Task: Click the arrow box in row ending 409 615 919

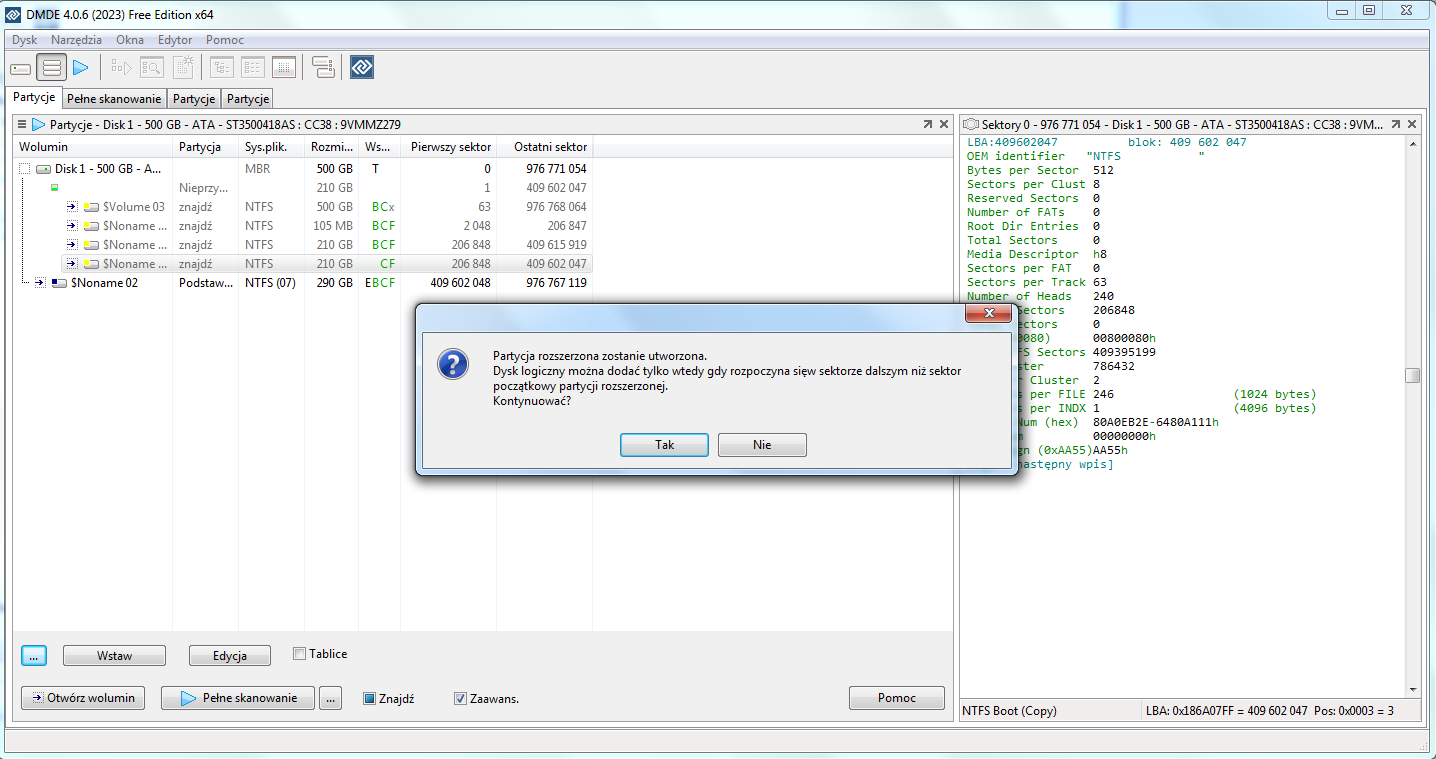Action: (72, 245)
